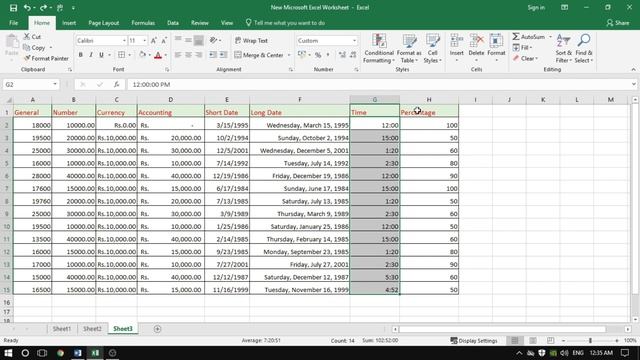640x360 pixels.
Task: Apply the Comma Style format
Action: (328, 55)
